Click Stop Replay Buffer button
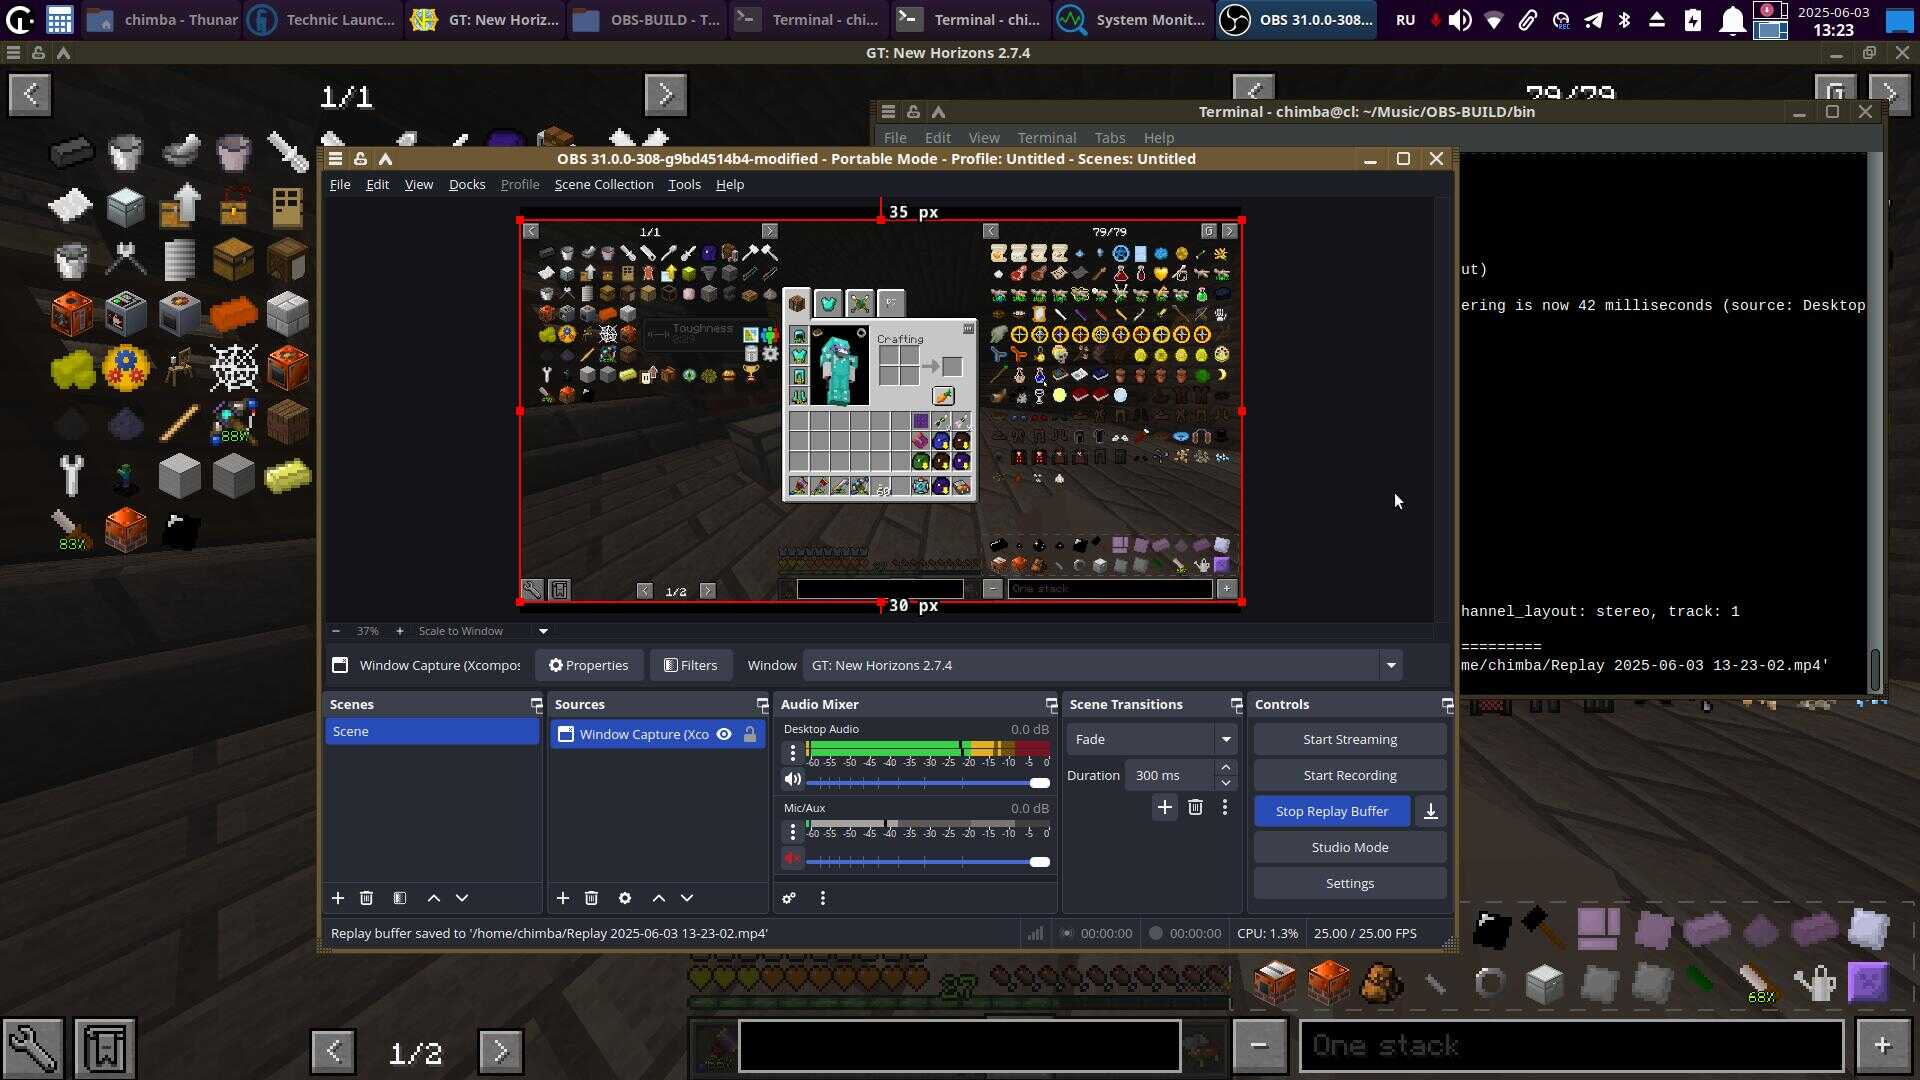The image size is (1920, 1080). click(1331, 811)
